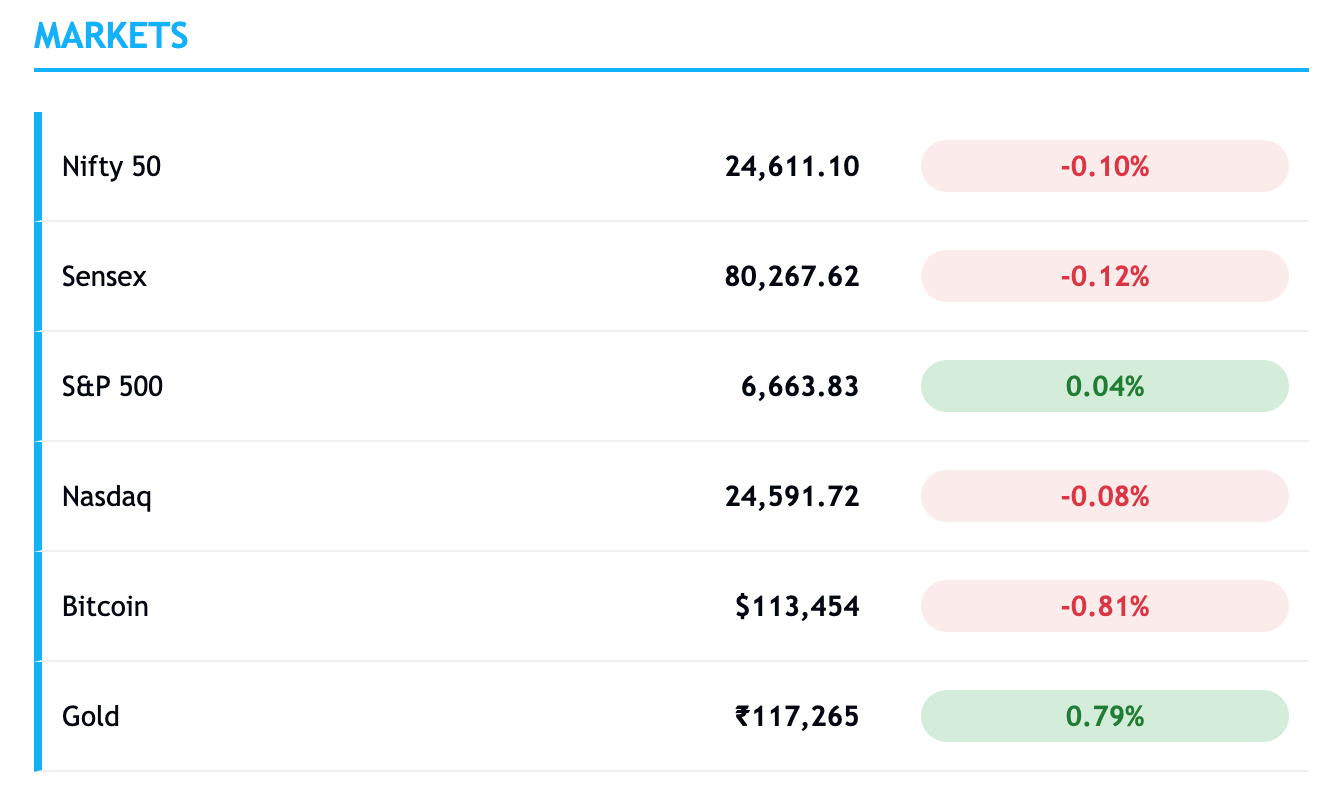Image resolution: width=1344 pixels, height=796 pixels.
Task: Click the -0.08% Nasdaq change badge
Action: point(1104,496)
